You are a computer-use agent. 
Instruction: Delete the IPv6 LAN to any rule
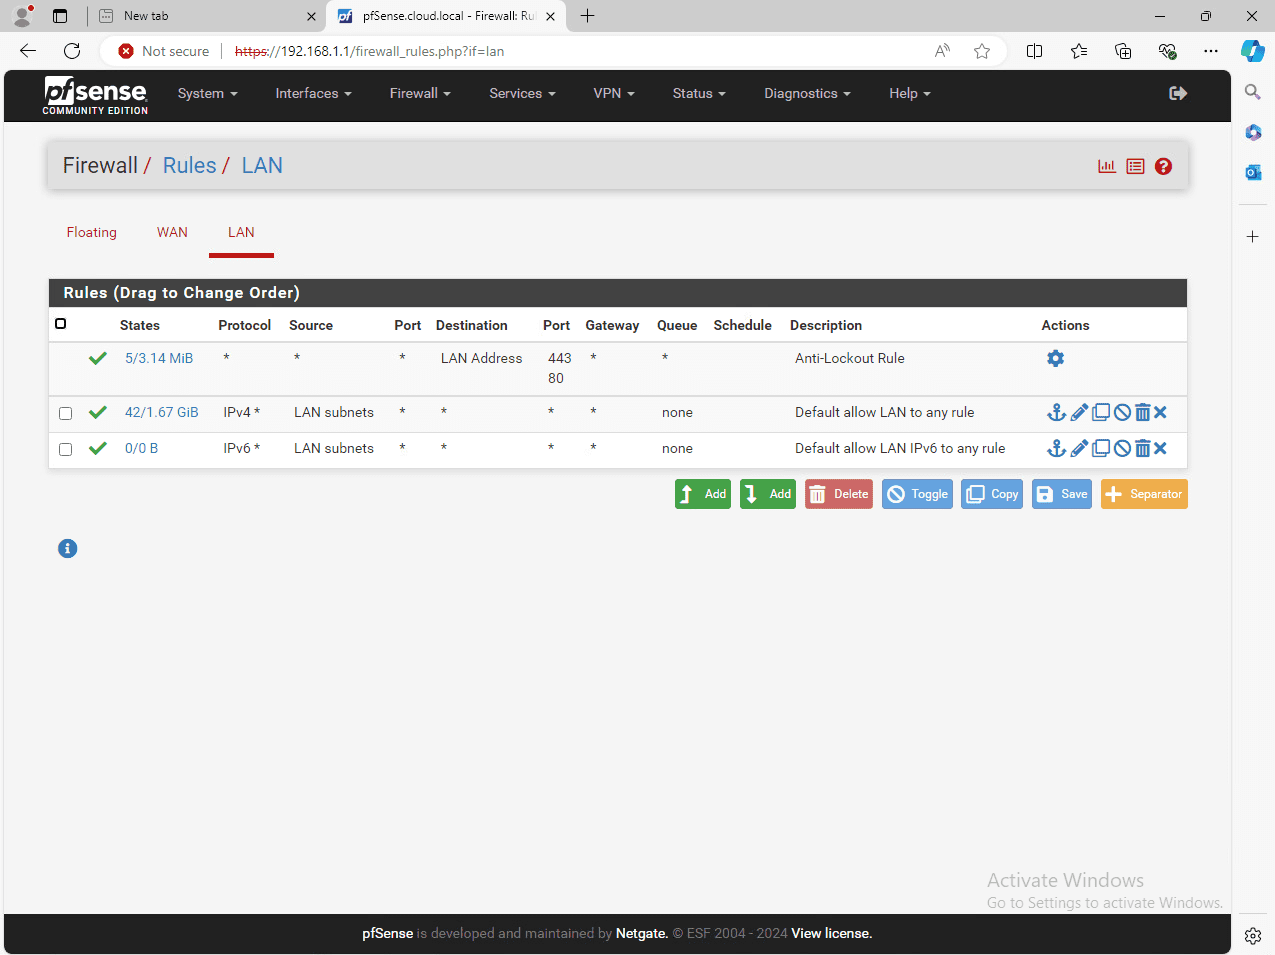coord(1142,448)
